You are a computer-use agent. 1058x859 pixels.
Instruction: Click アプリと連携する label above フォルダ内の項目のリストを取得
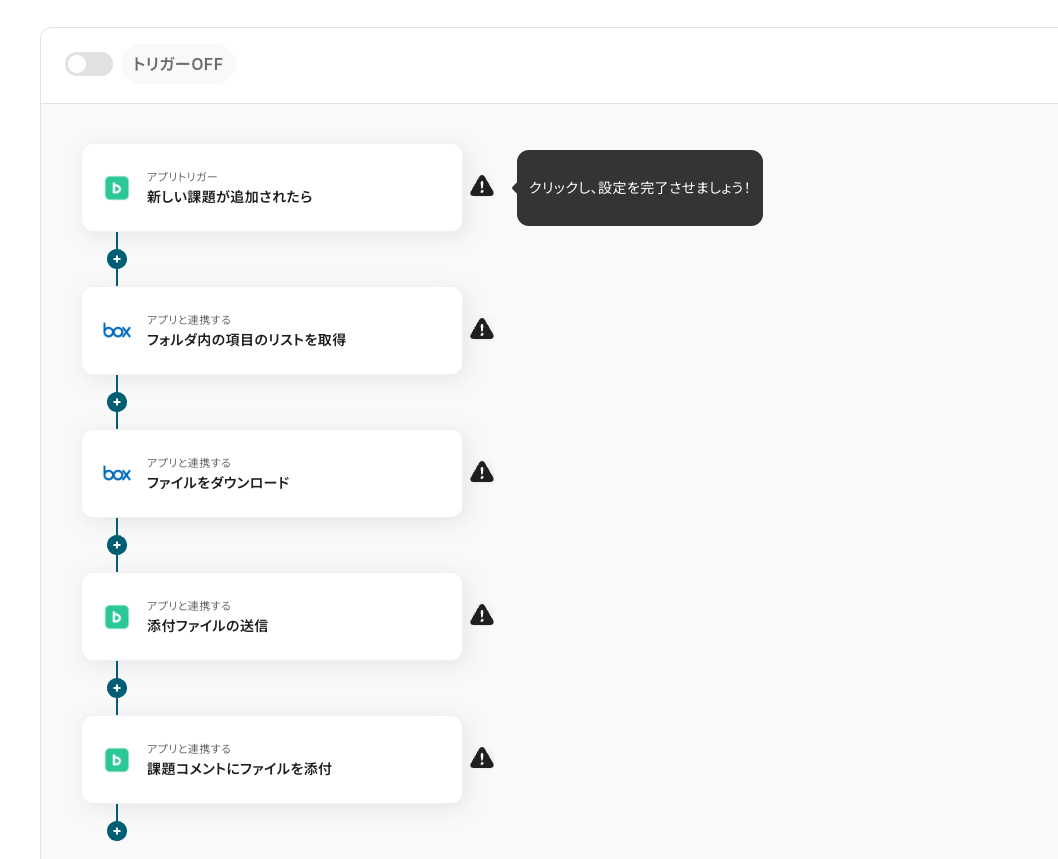pyautogui.click(x=189, y=320)
